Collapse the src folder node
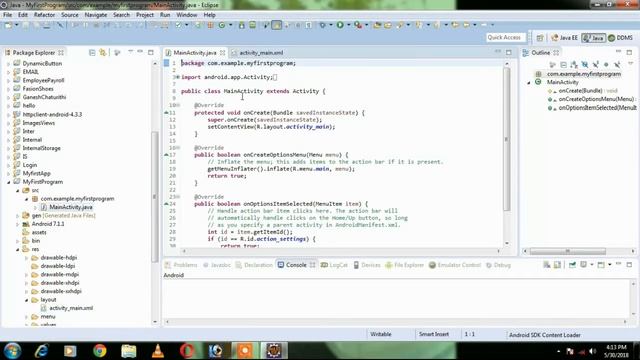Viewport: 640px width, 360px height. pyautogui.click(x=18, y=191)
